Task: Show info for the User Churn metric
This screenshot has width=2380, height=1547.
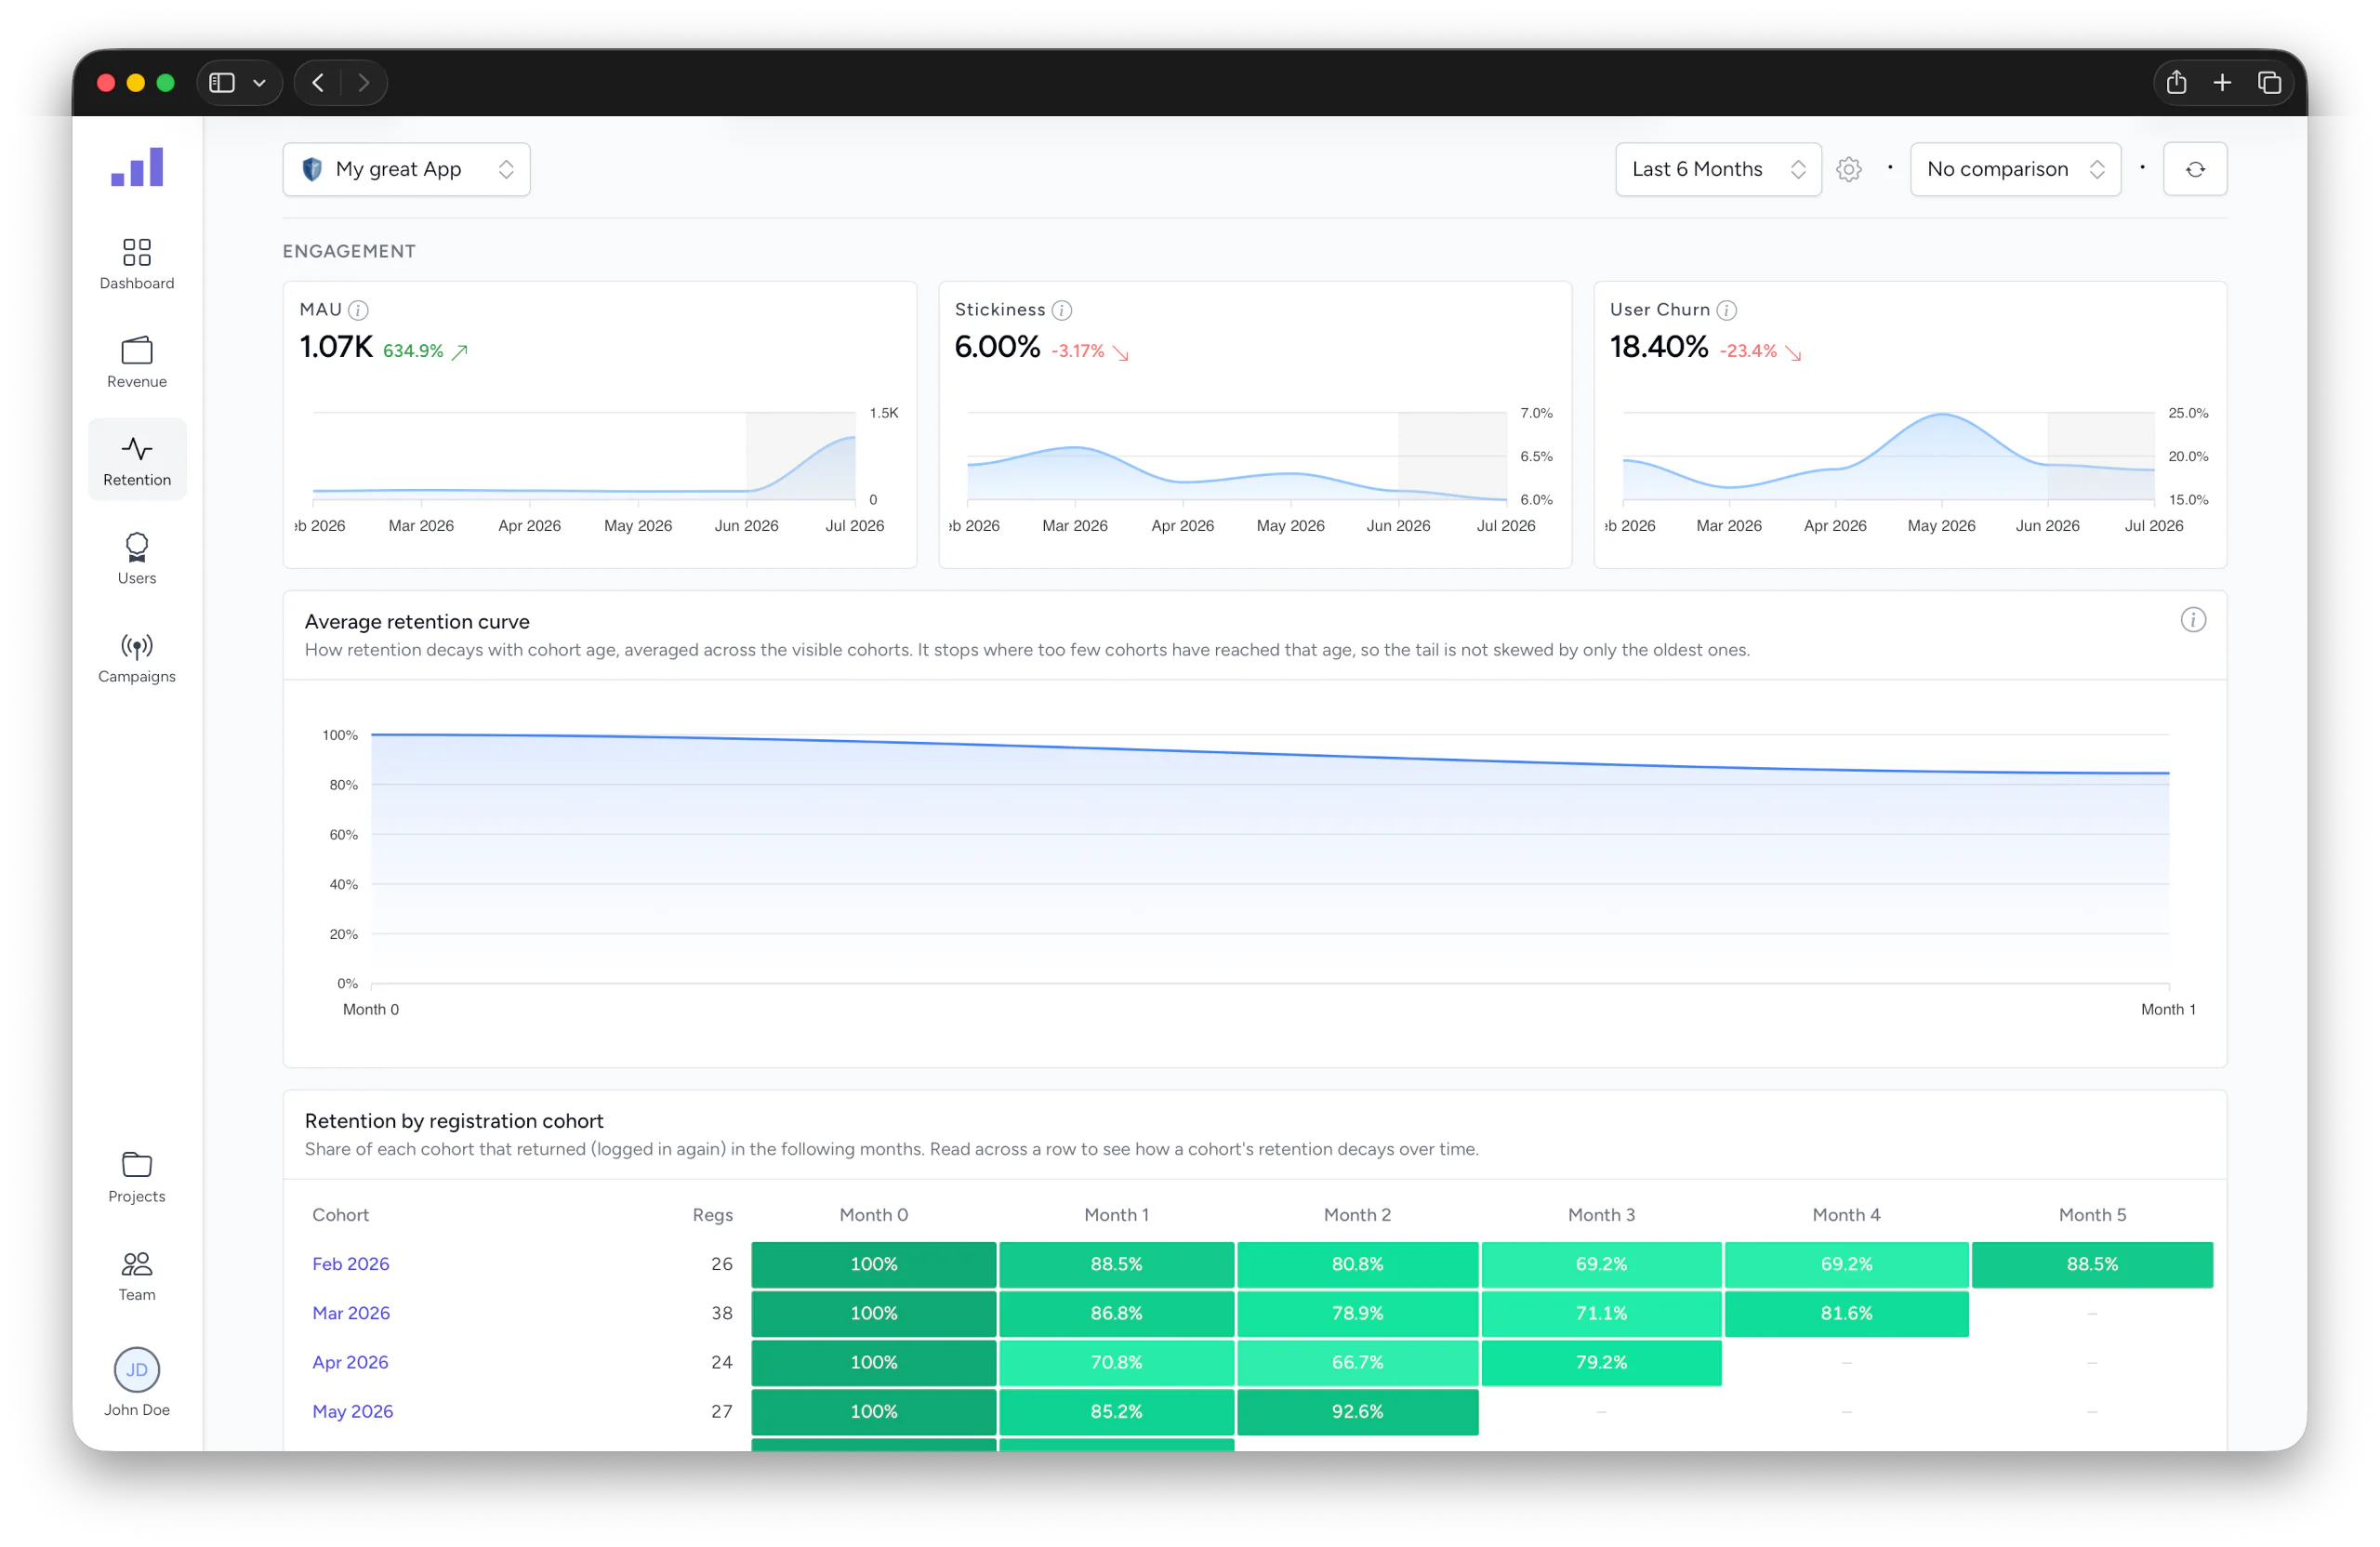Action: [1726, 310]
